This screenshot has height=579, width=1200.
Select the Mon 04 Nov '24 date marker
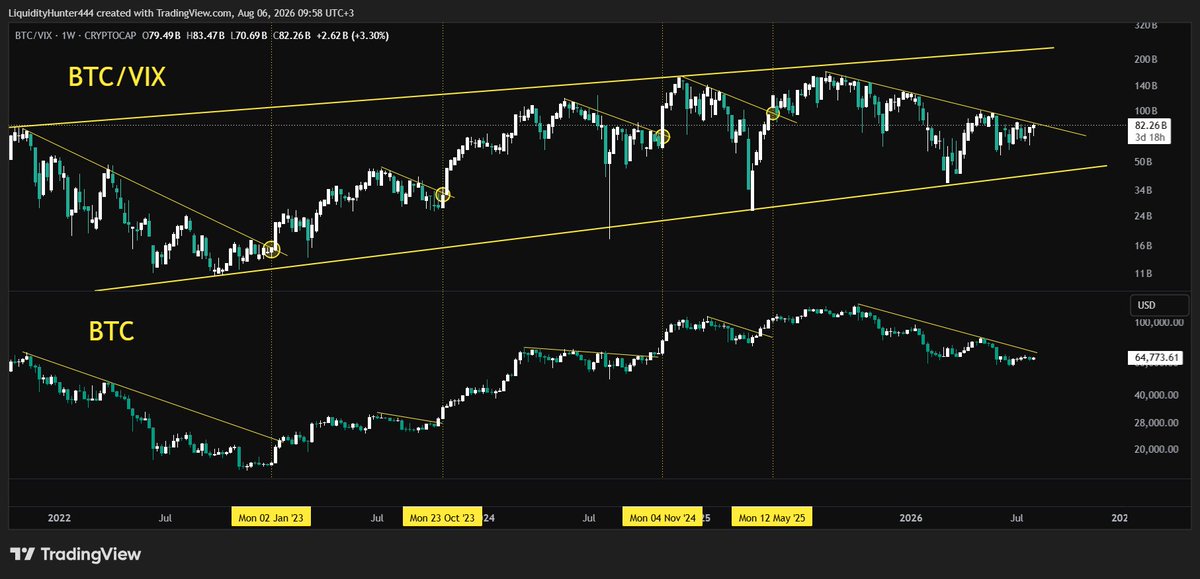tap(662, 518)
